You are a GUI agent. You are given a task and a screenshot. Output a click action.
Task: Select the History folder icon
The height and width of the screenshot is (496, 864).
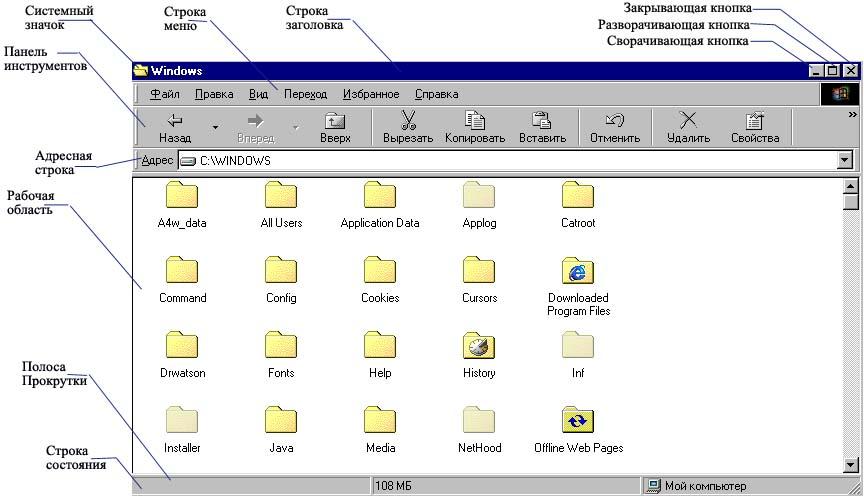479,347
